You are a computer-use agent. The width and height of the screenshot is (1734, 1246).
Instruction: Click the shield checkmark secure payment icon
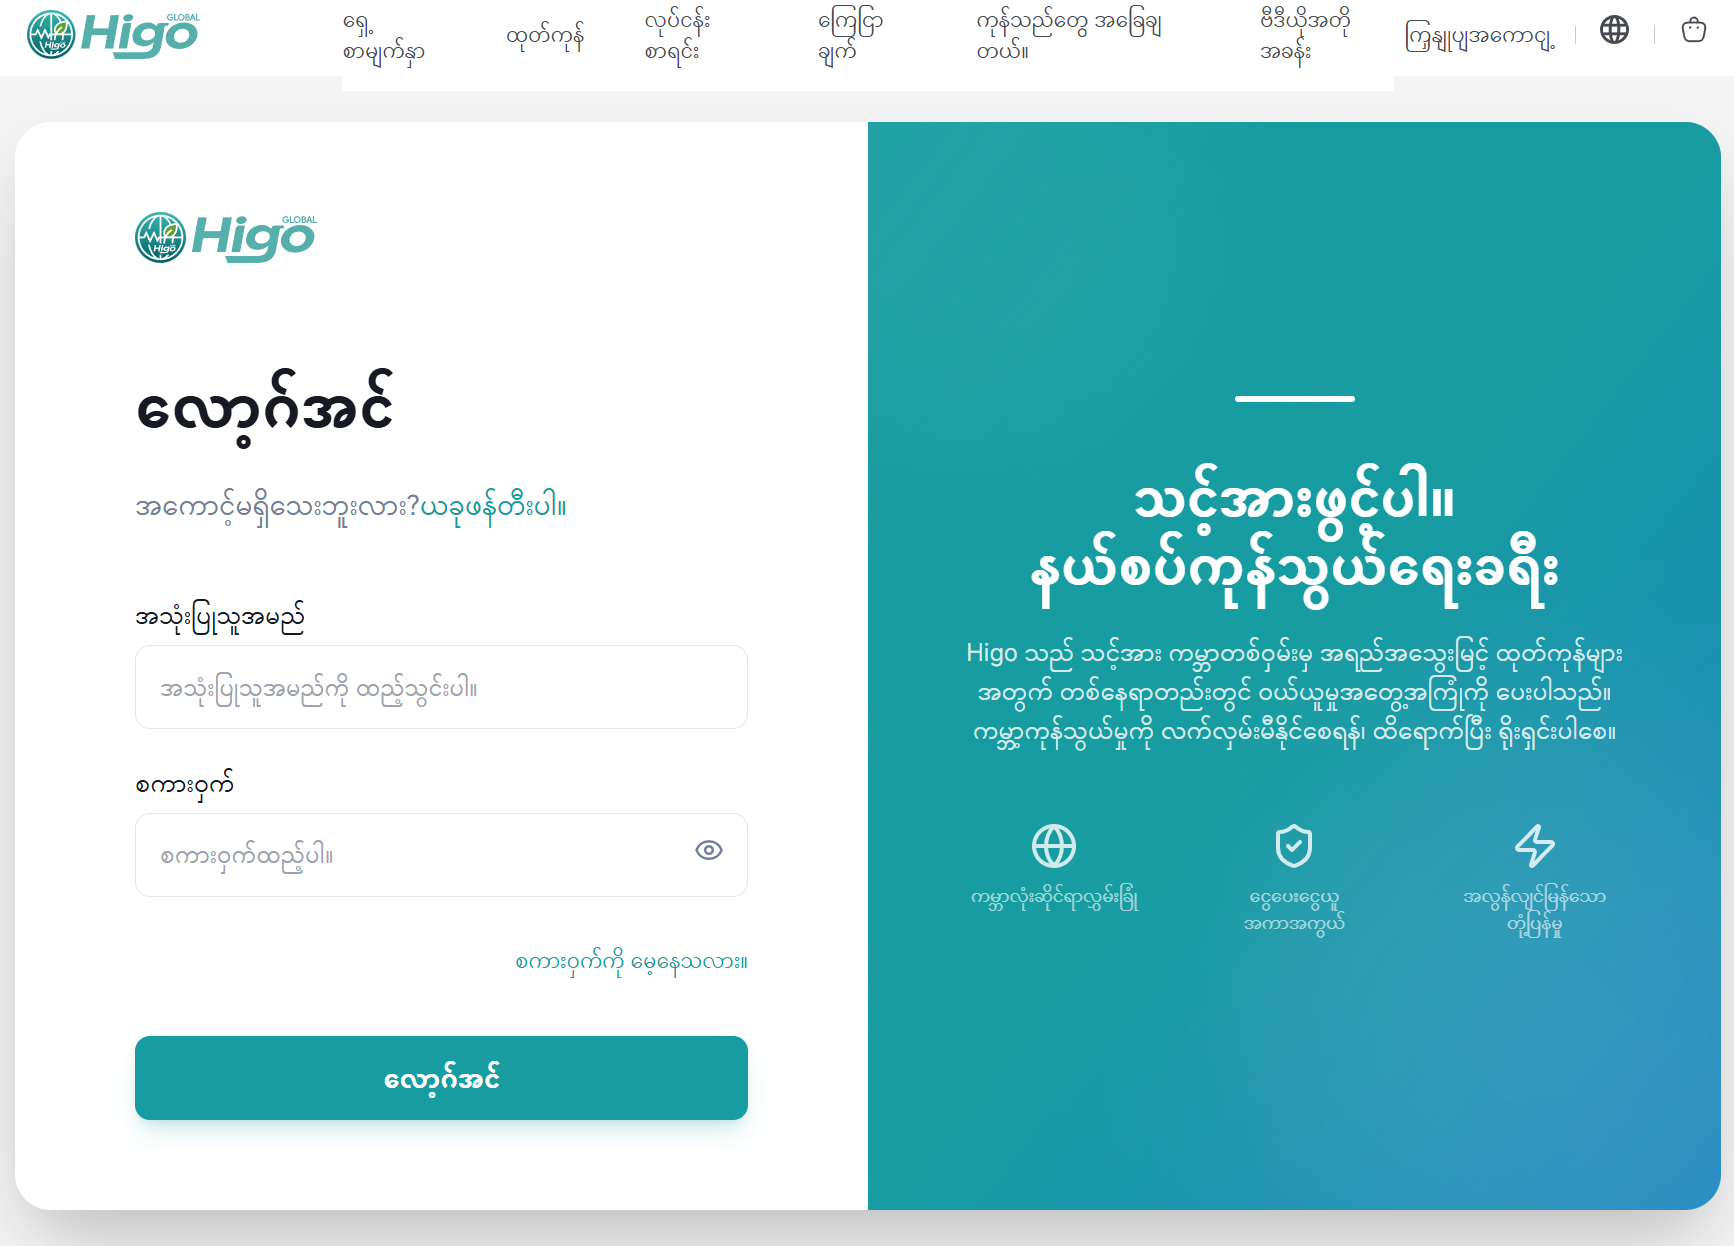pyautogui.click(x=1294, y=846)
